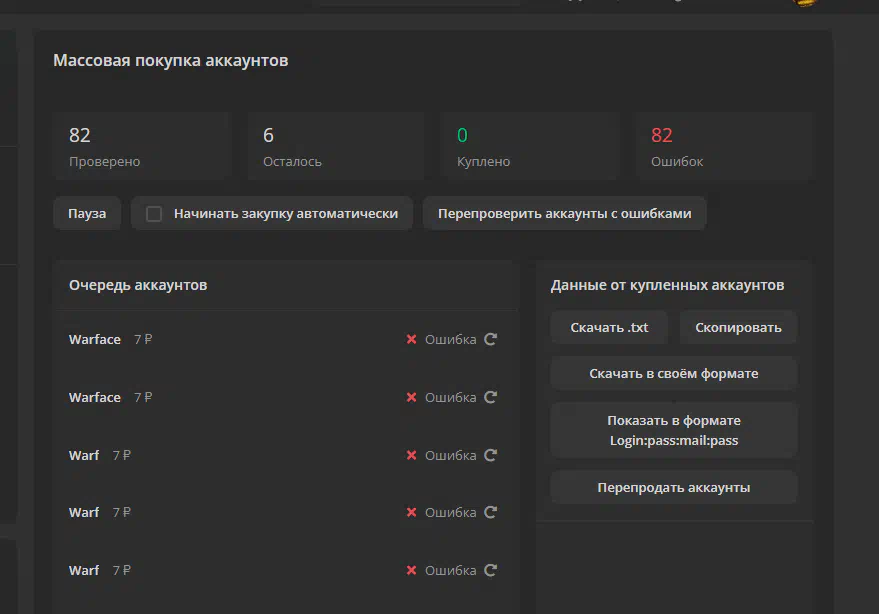
Task: Click Ошибка status on the first Warf row
Action: point(451,455)
